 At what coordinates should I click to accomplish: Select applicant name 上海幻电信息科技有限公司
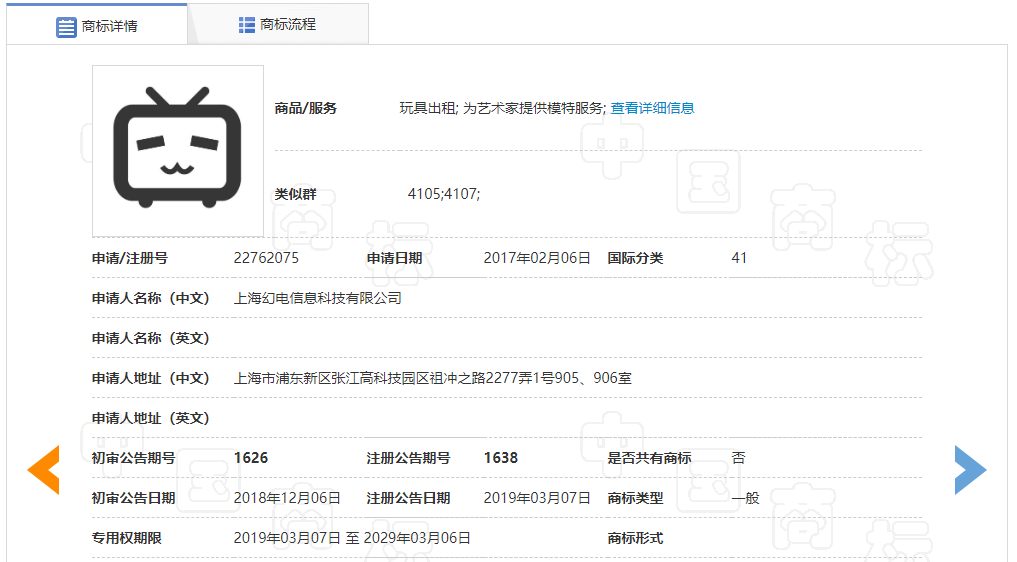tap(318, 298)
